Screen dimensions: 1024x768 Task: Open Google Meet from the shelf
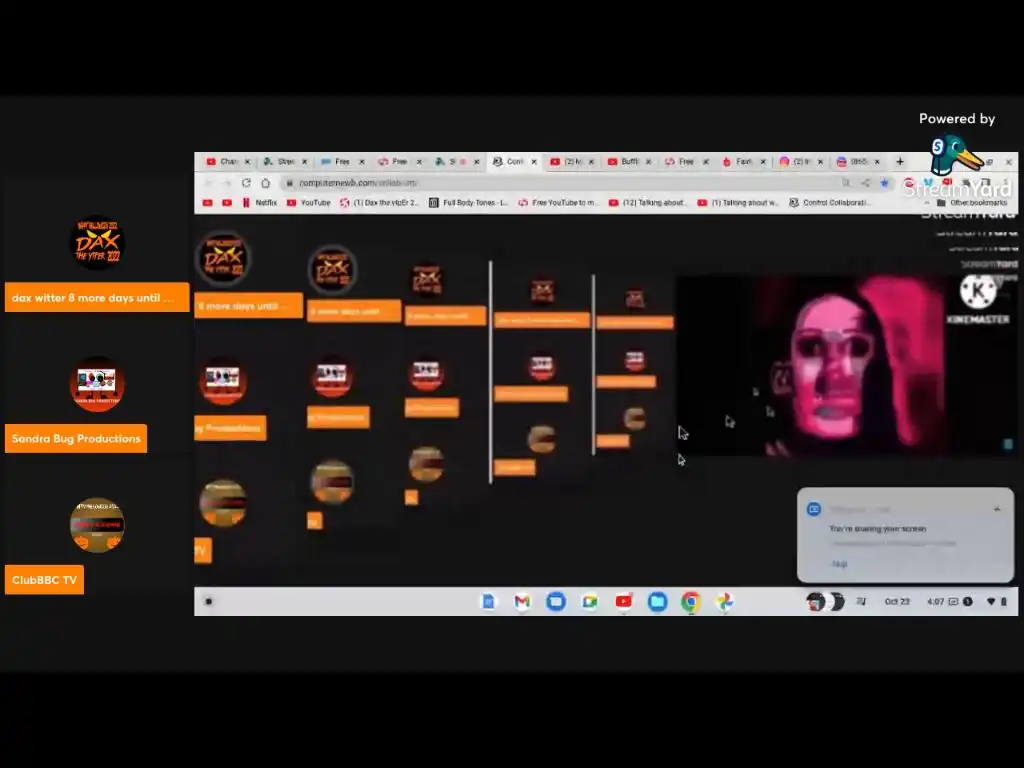590,601
